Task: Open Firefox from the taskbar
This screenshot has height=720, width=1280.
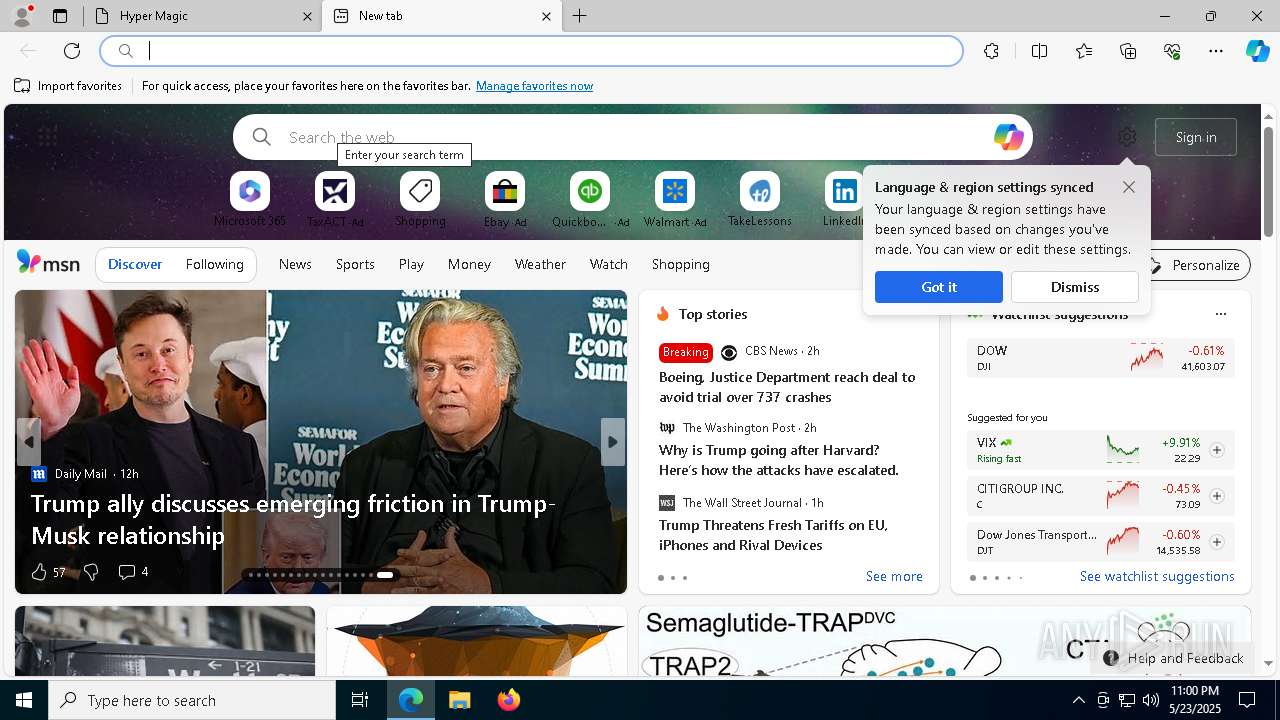Action: (x=509, y=700)
